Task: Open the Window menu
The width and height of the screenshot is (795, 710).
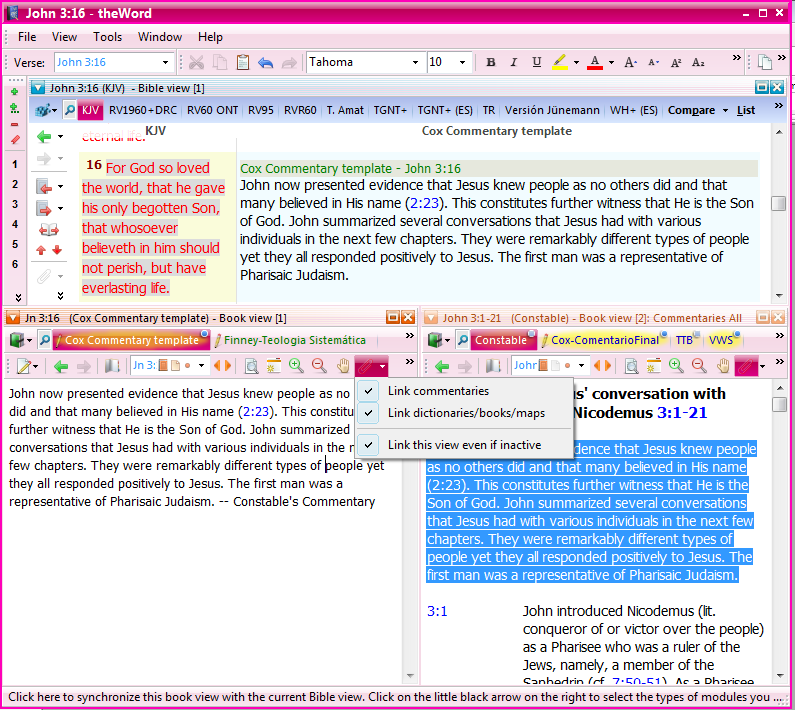Action: click(160, 37)
